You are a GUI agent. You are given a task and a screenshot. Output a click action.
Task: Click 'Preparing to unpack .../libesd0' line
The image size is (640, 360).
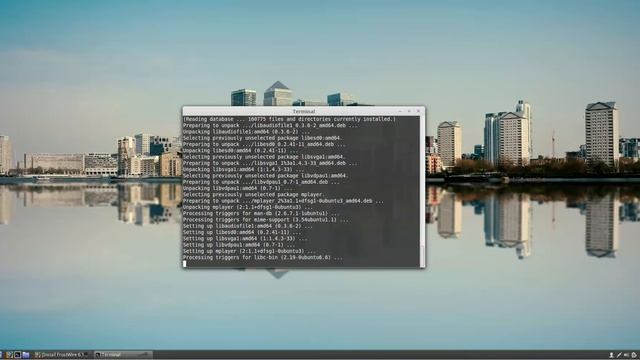(264, 144)
